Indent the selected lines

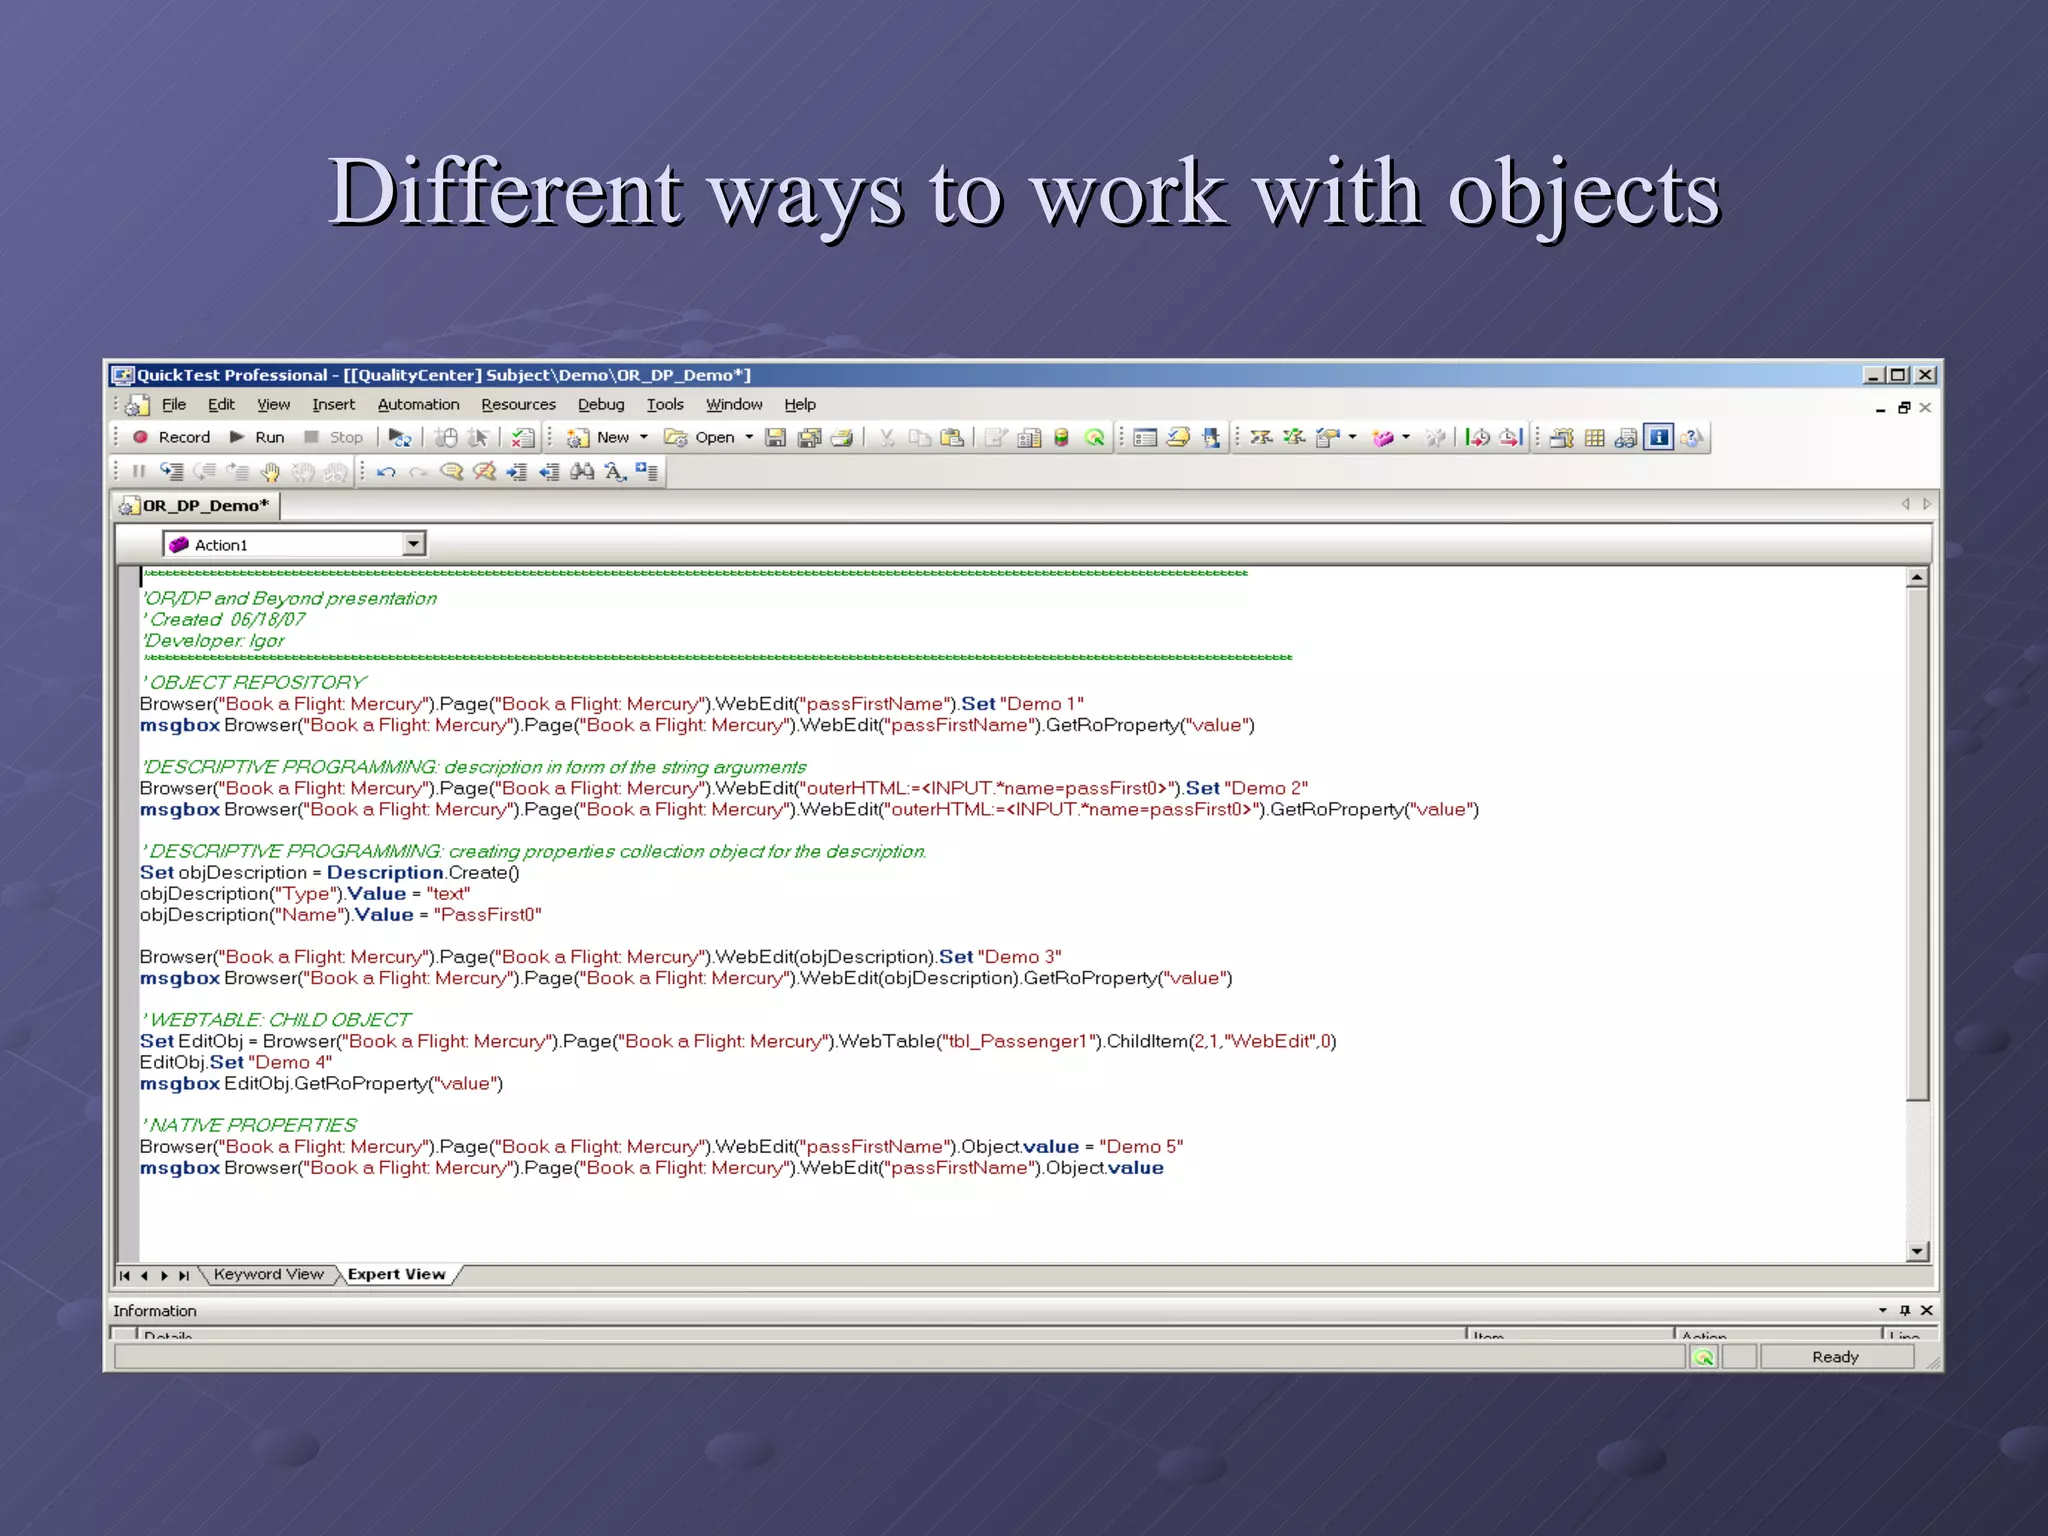(x=517, y=471)
